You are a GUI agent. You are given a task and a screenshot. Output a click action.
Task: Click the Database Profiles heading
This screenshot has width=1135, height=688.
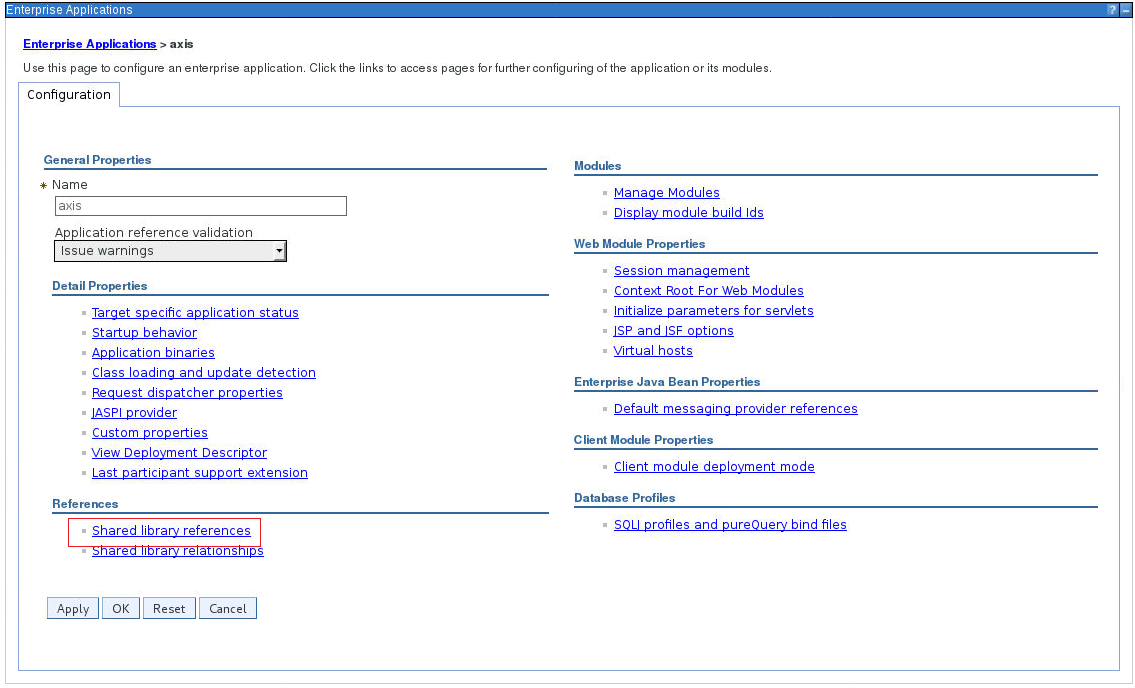click(625, 498)
